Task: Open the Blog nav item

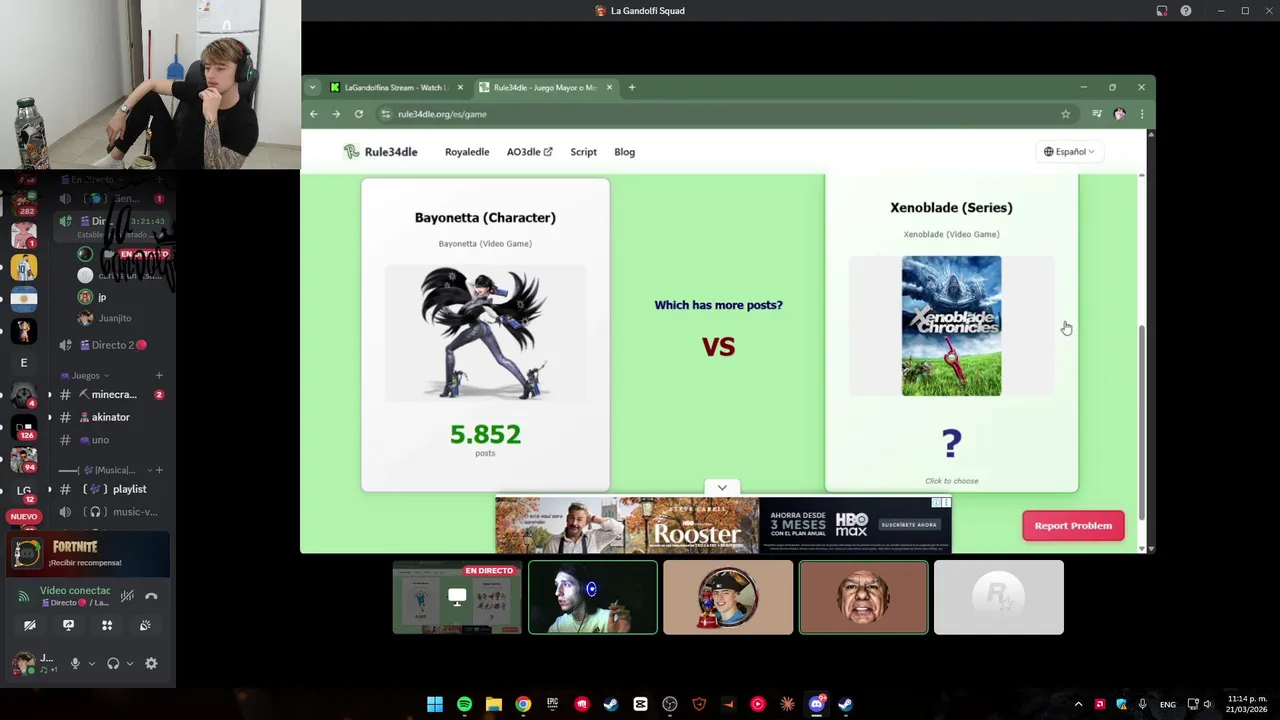Action: pos(624,152)
